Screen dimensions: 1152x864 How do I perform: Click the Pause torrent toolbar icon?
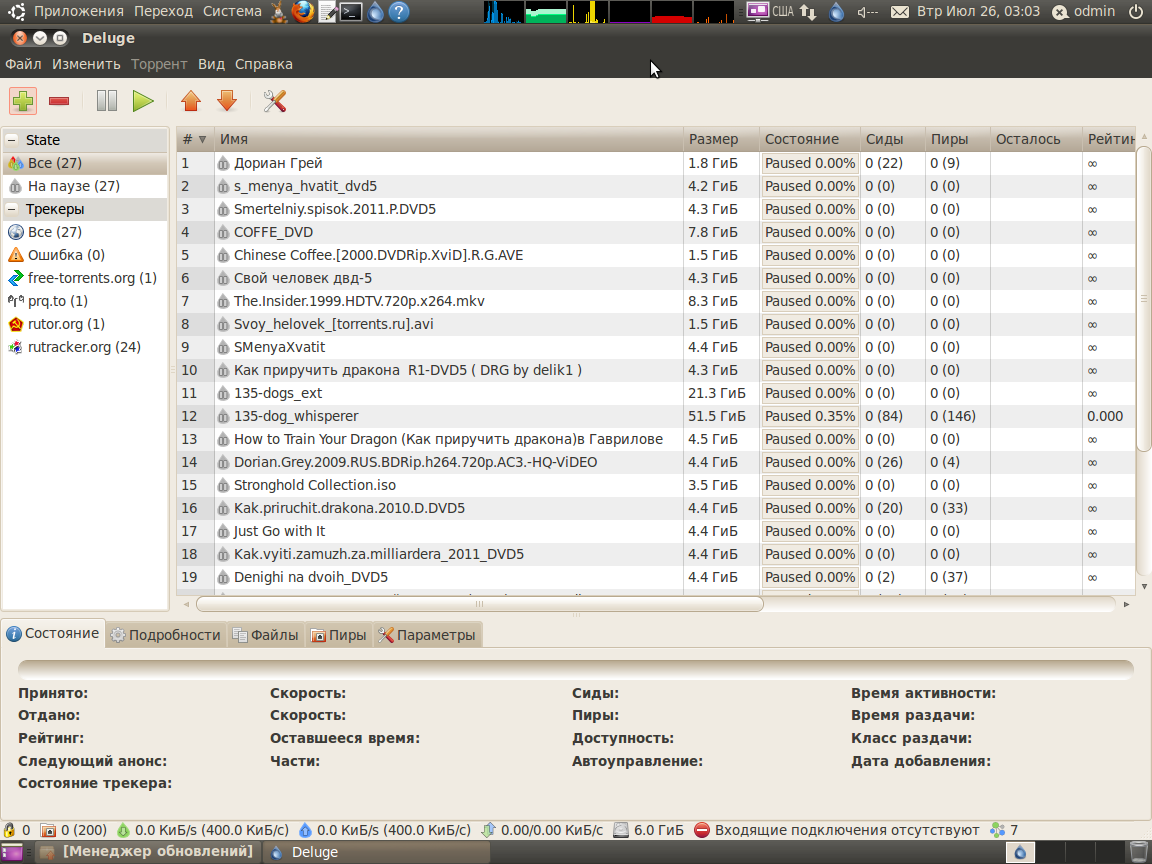point(107,101)
